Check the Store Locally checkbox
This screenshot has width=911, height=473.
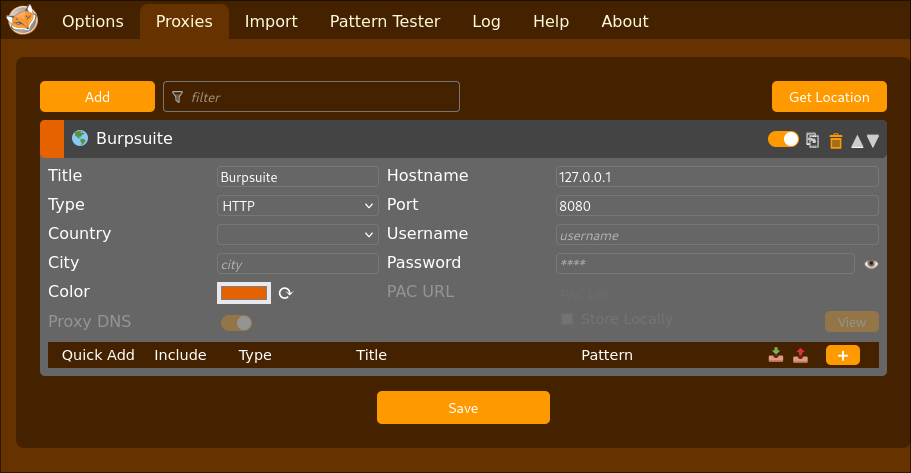pyautogui.click(x=567, y=318)
